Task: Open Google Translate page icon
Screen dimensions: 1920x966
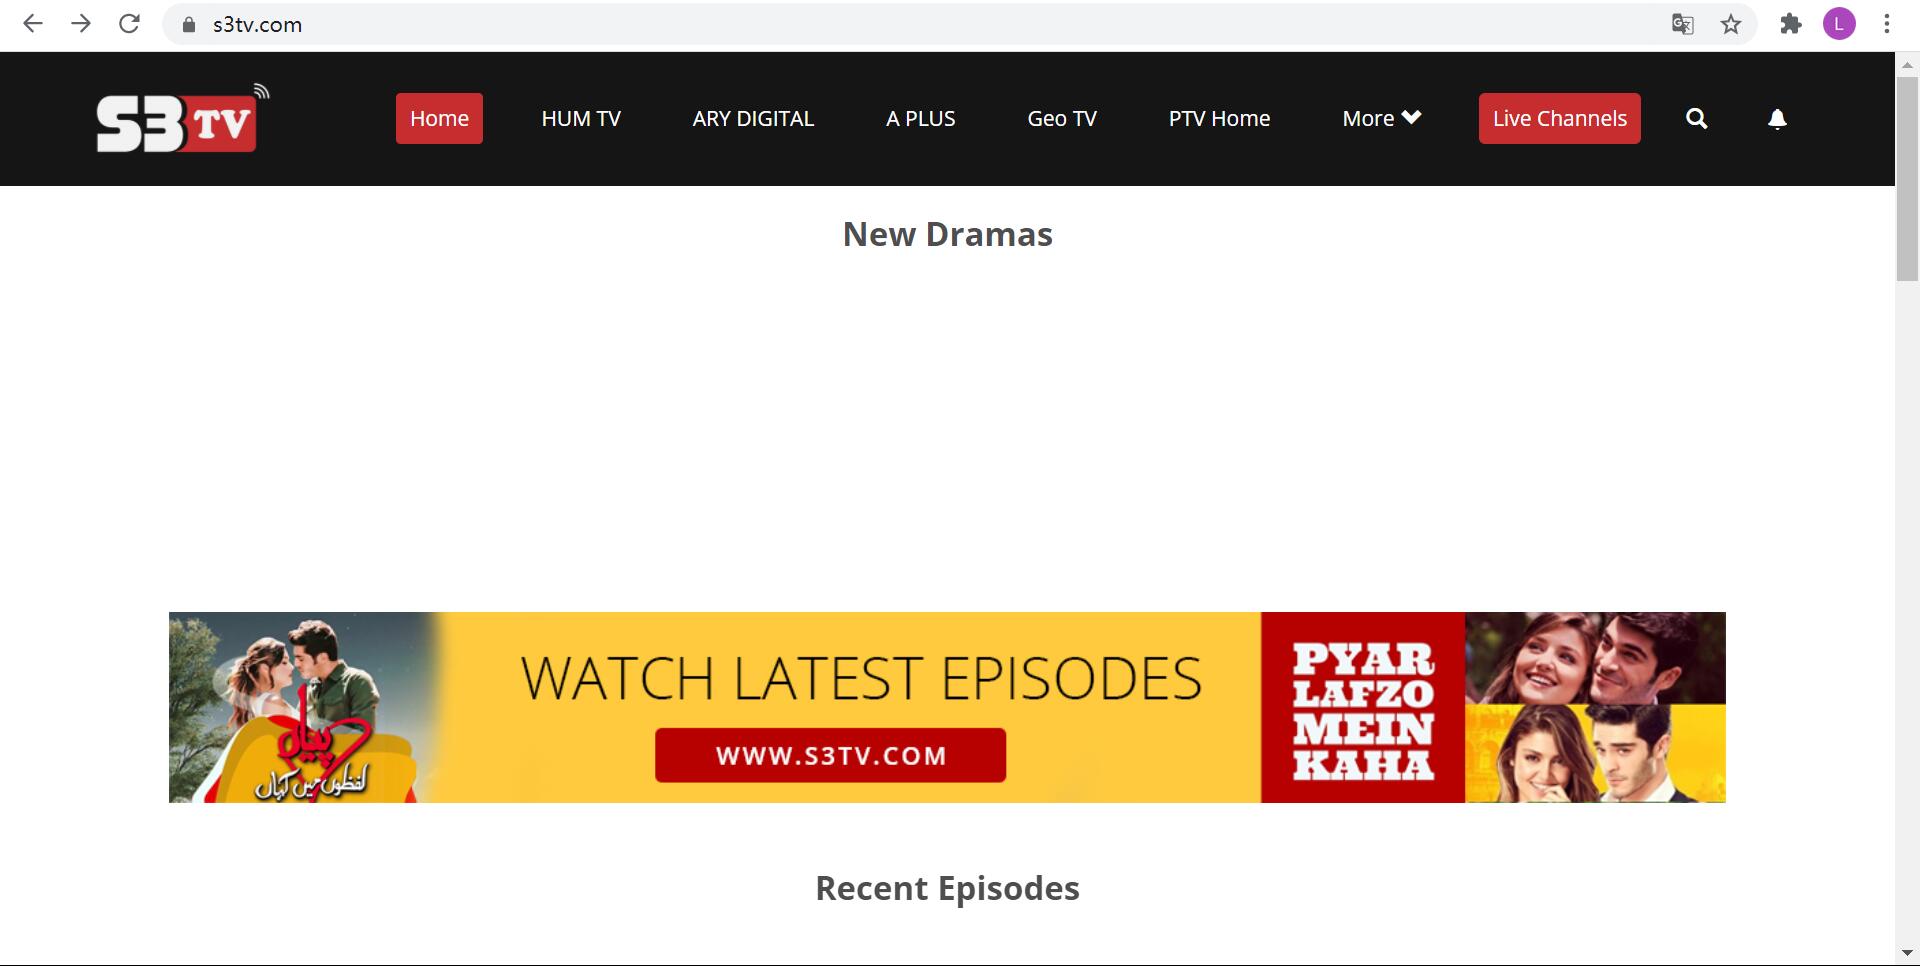Action: click(1683, 24)
